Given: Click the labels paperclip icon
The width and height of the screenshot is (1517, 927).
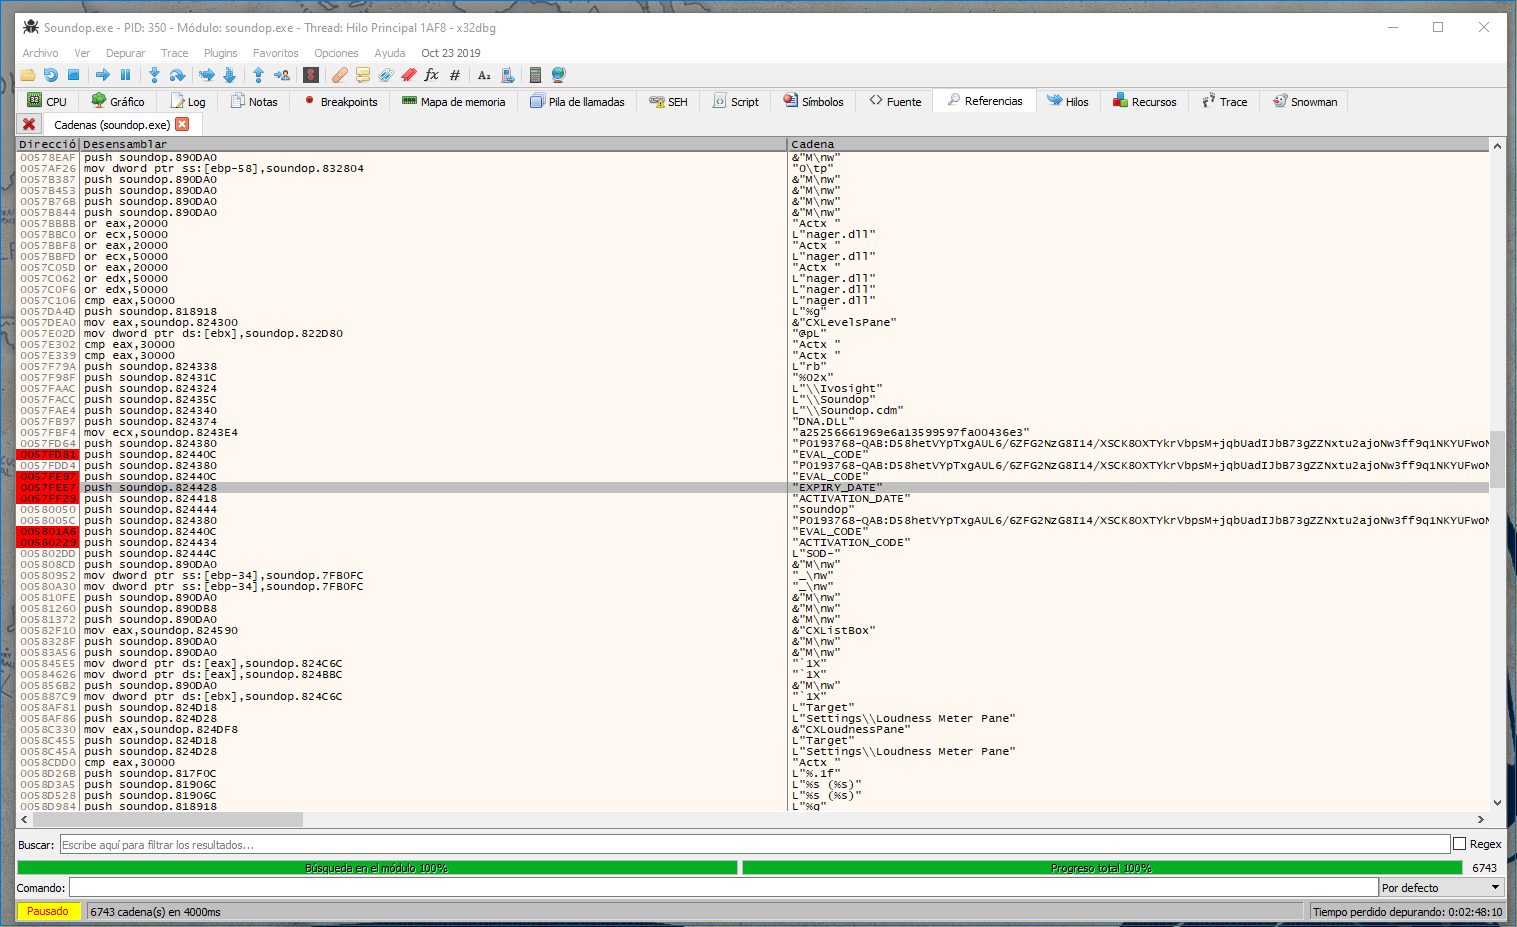Looking at the screenshot, I should pyautogui.click(x=386, y=75).
